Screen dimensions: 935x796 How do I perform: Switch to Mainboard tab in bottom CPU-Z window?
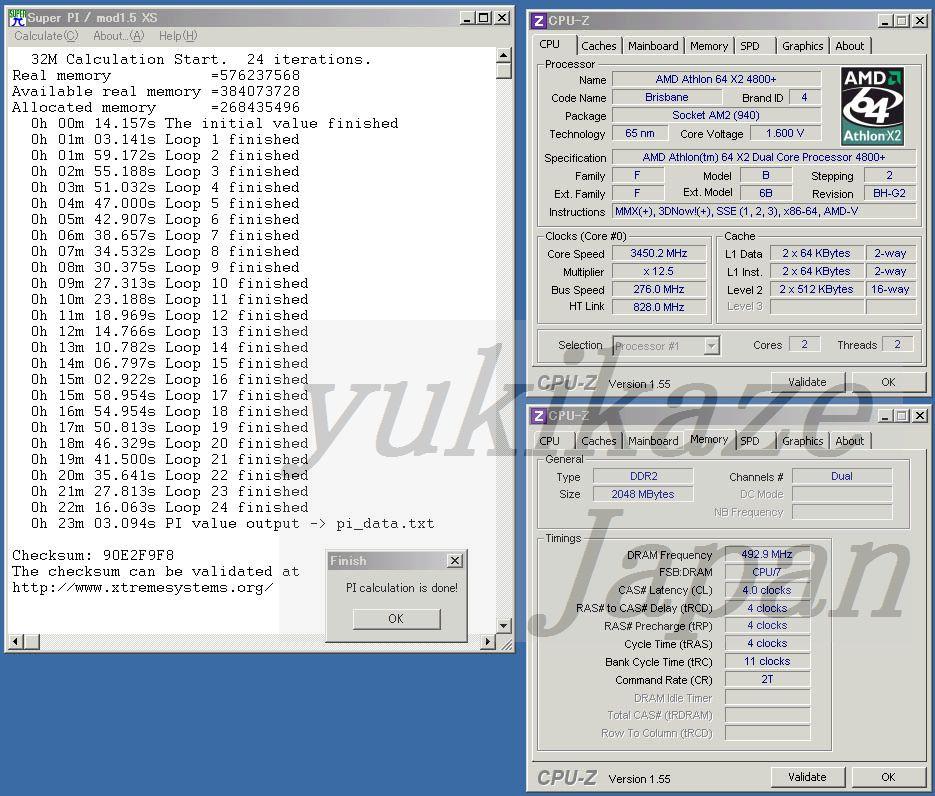653,441
